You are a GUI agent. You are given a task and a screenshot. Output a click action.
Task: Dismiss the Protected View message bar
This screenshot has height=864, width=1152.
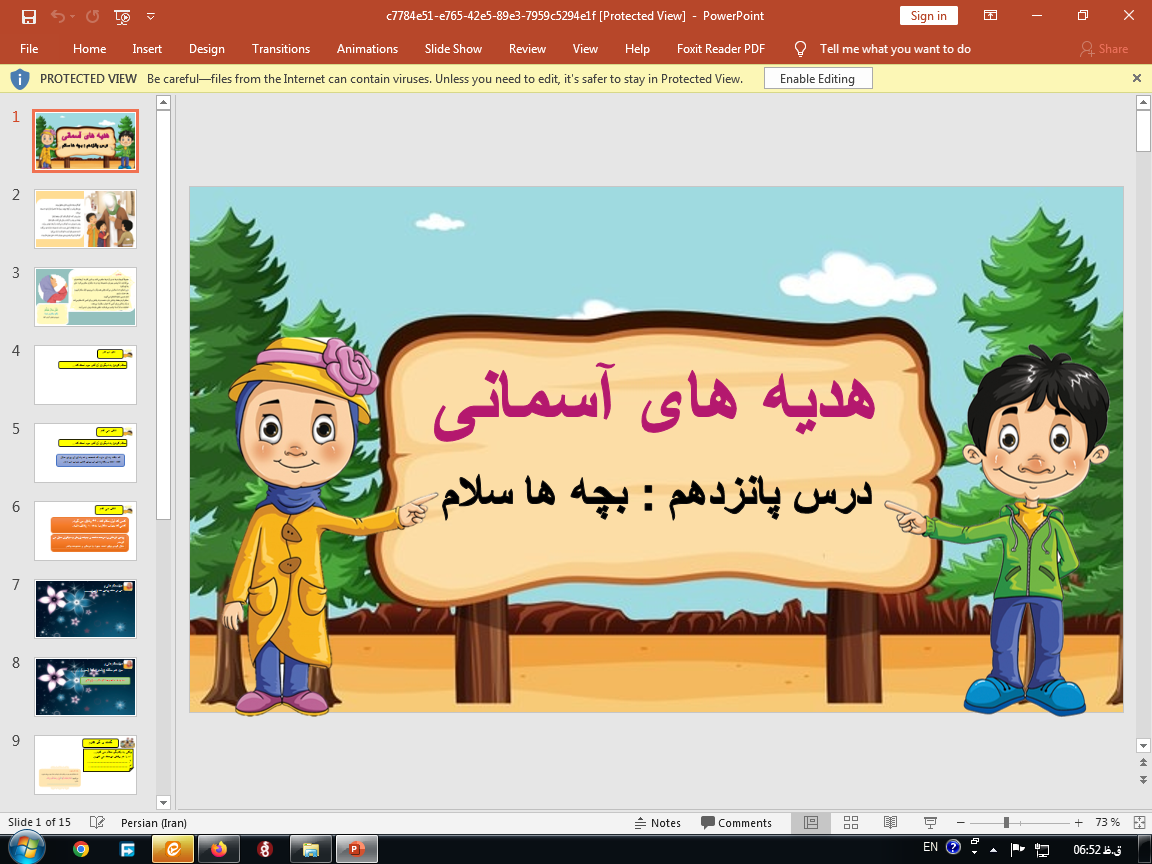click(1137, 78)
